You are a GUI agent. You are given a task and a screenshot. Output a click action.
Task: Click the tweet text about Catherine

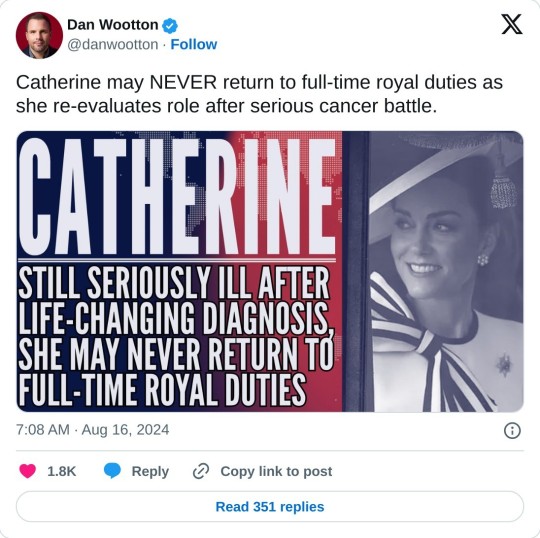259,94
